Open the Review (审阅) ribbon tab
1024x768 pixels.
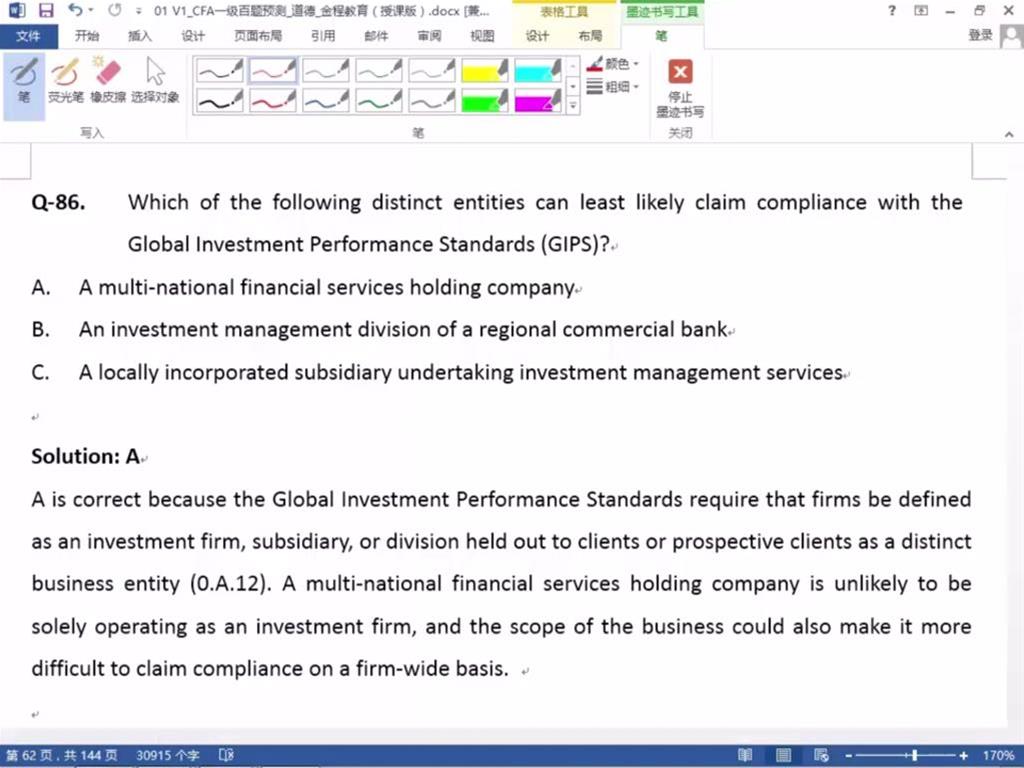pyautogui.click(x=429, y=36)
